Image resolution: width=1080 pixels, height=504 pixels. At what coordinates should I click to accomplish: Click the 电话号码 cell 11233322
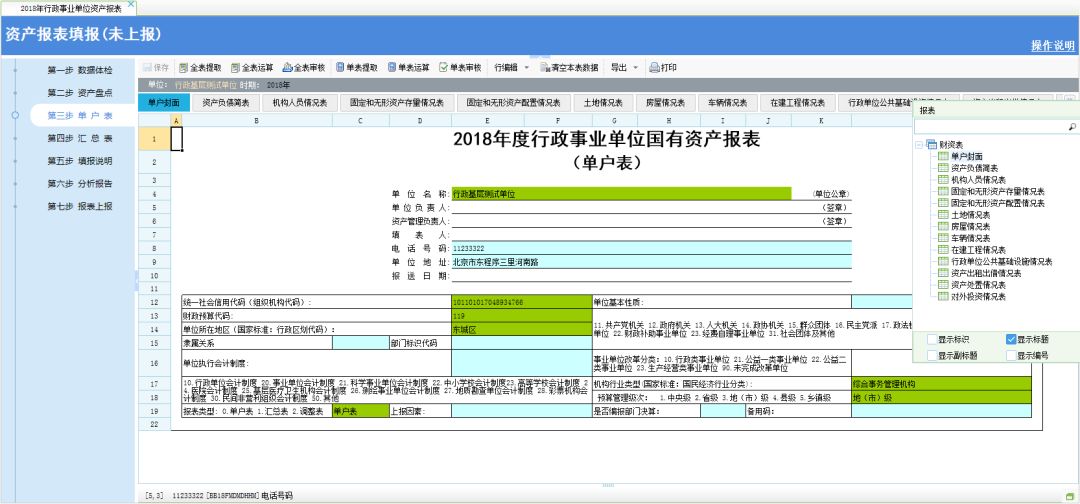pos(652,248)
